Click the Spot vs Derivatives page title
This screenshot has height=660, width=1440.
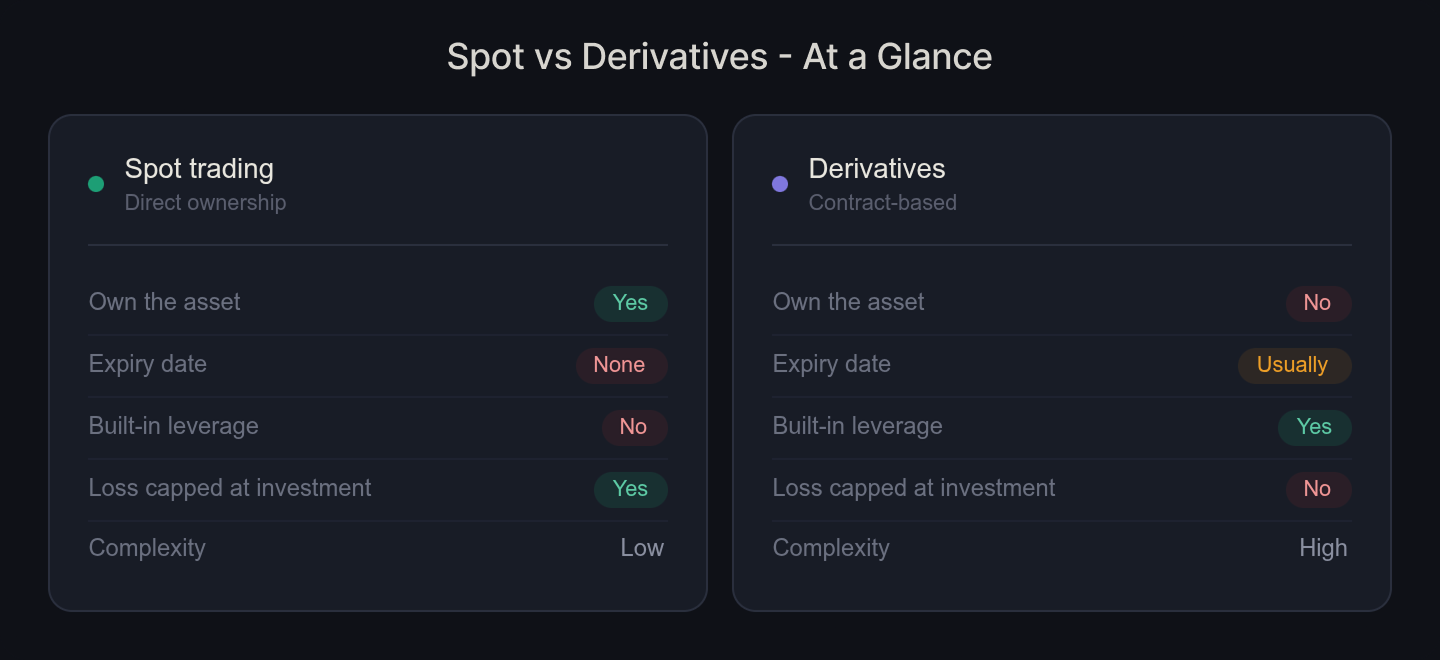click(719, 57)
